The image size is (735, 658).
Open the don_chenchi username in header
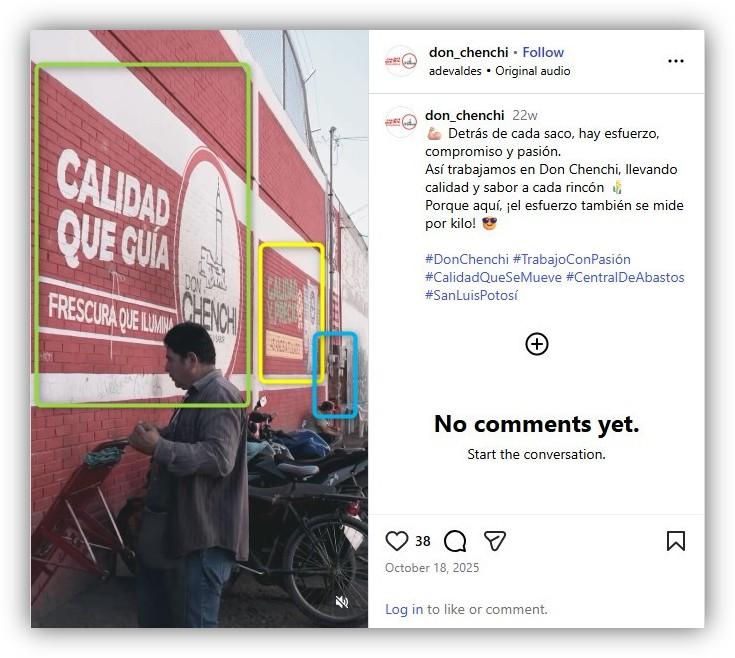pyautogui.click(x=468, y=52)
